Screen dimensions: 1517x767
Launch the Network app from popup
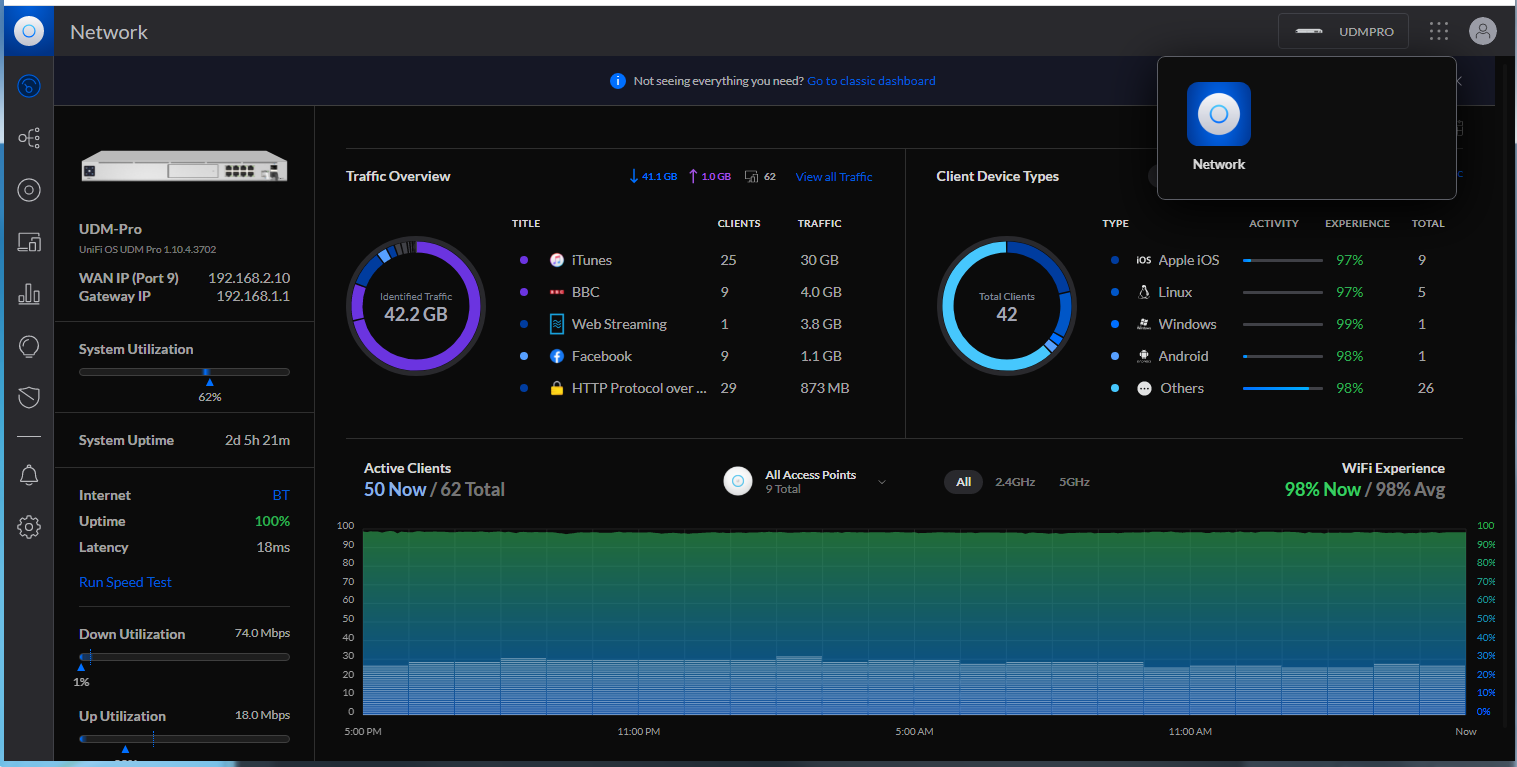(1218, 115)
